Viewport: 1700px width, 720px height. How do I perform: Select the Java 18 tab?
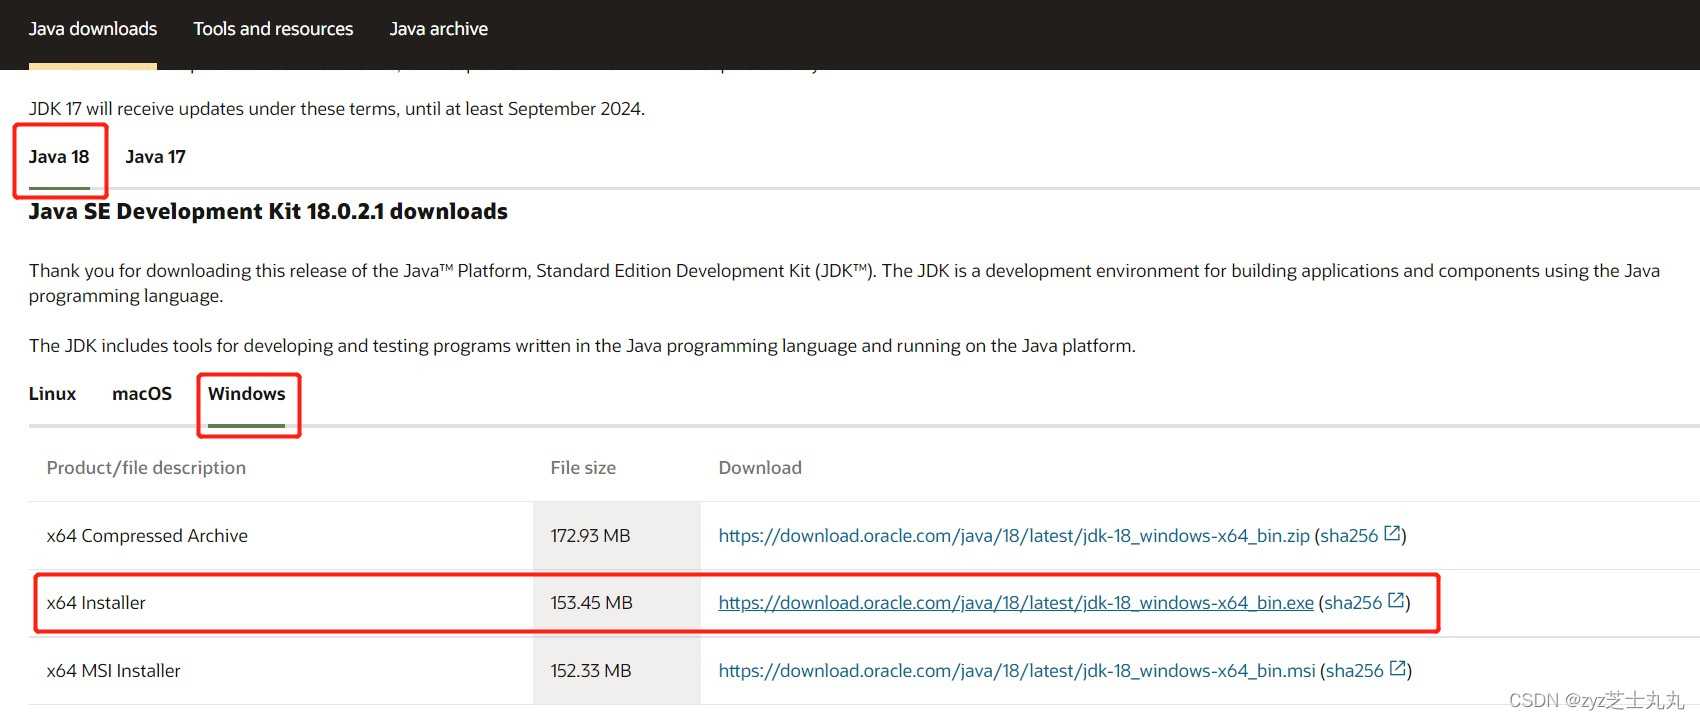click(x=59, y=157)
